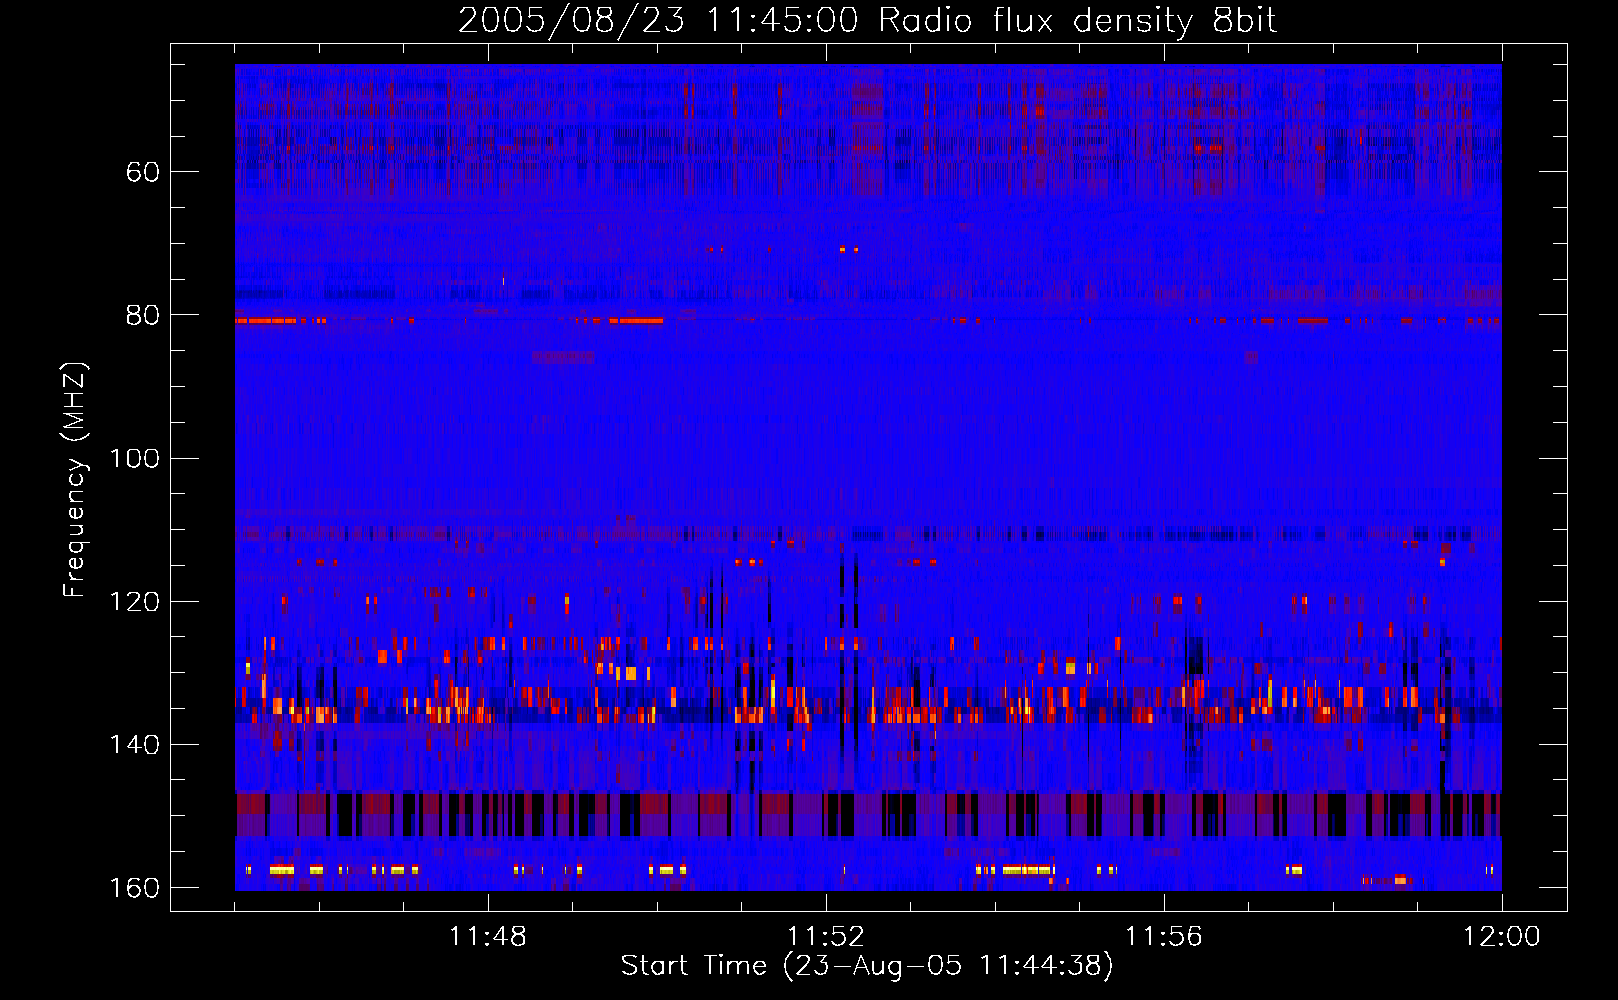The image size is (1618, 1000).
Task: Click the 12:00 time tick label
Action: (x=1501, y=937)
